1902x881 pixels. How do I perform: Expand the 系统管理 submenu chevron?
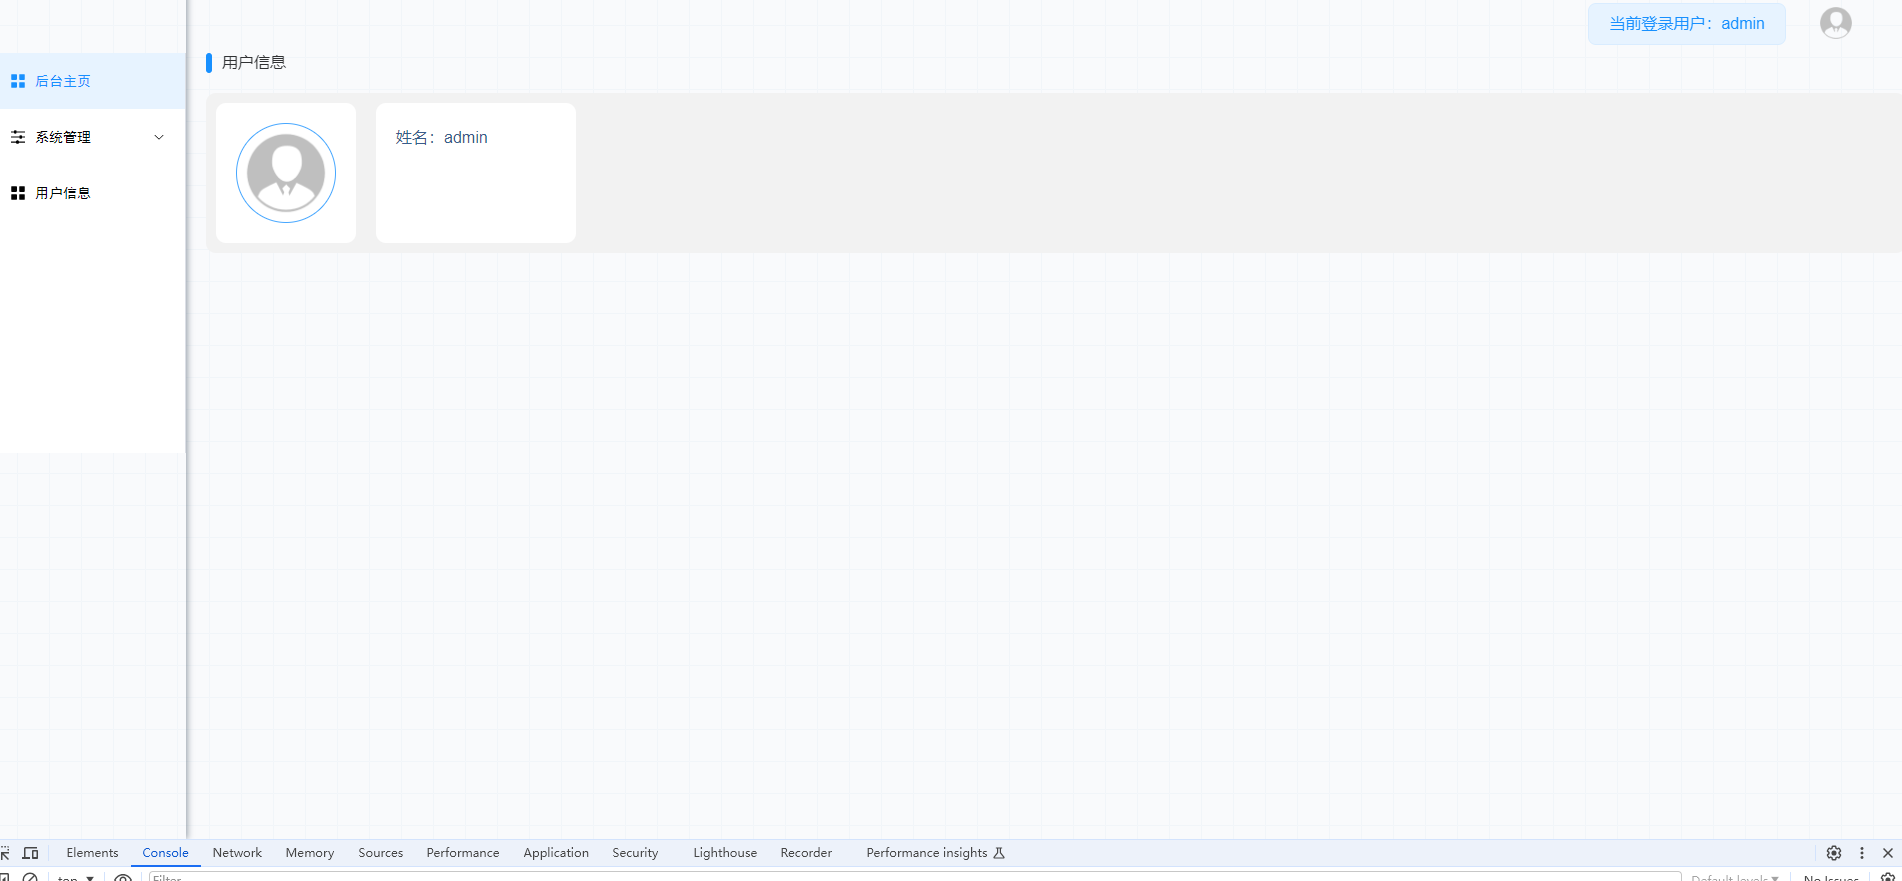[159, 137]
